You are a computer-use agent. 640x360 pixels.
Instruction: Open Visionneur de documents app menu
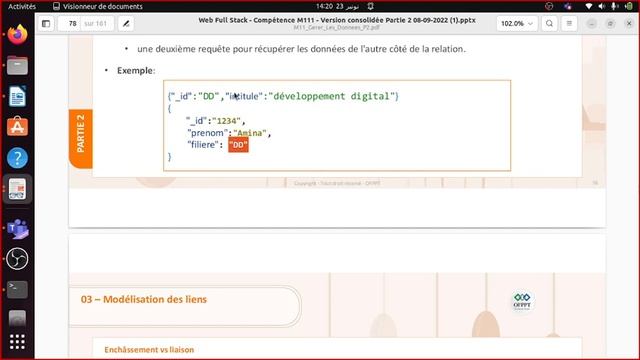pyautogui.click(x=98, y=6)
